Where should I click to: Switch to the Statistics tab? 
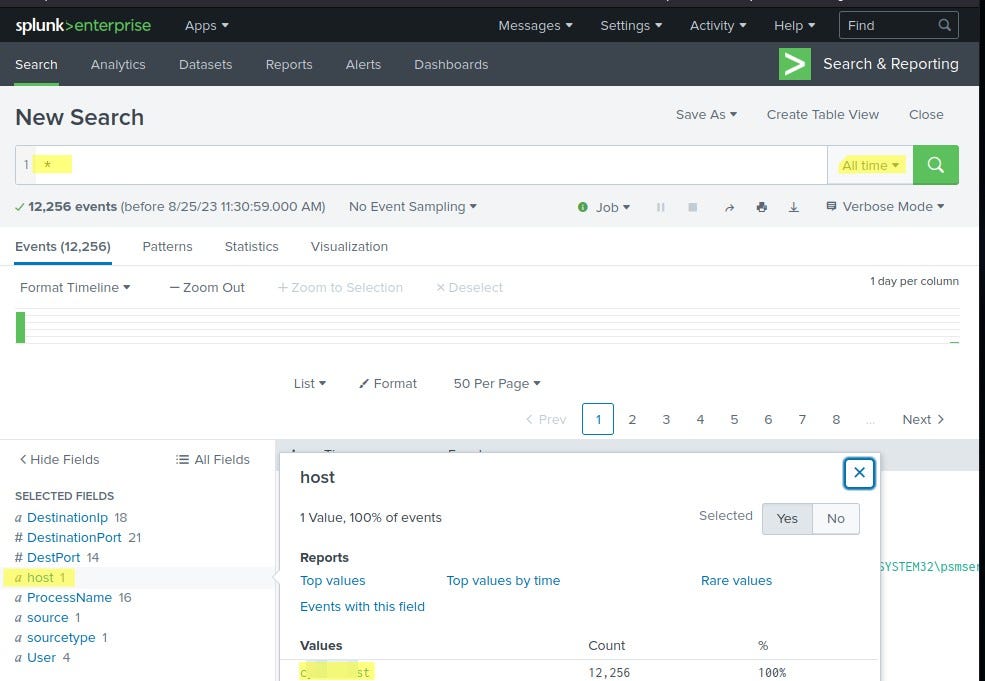click(251, 246)
